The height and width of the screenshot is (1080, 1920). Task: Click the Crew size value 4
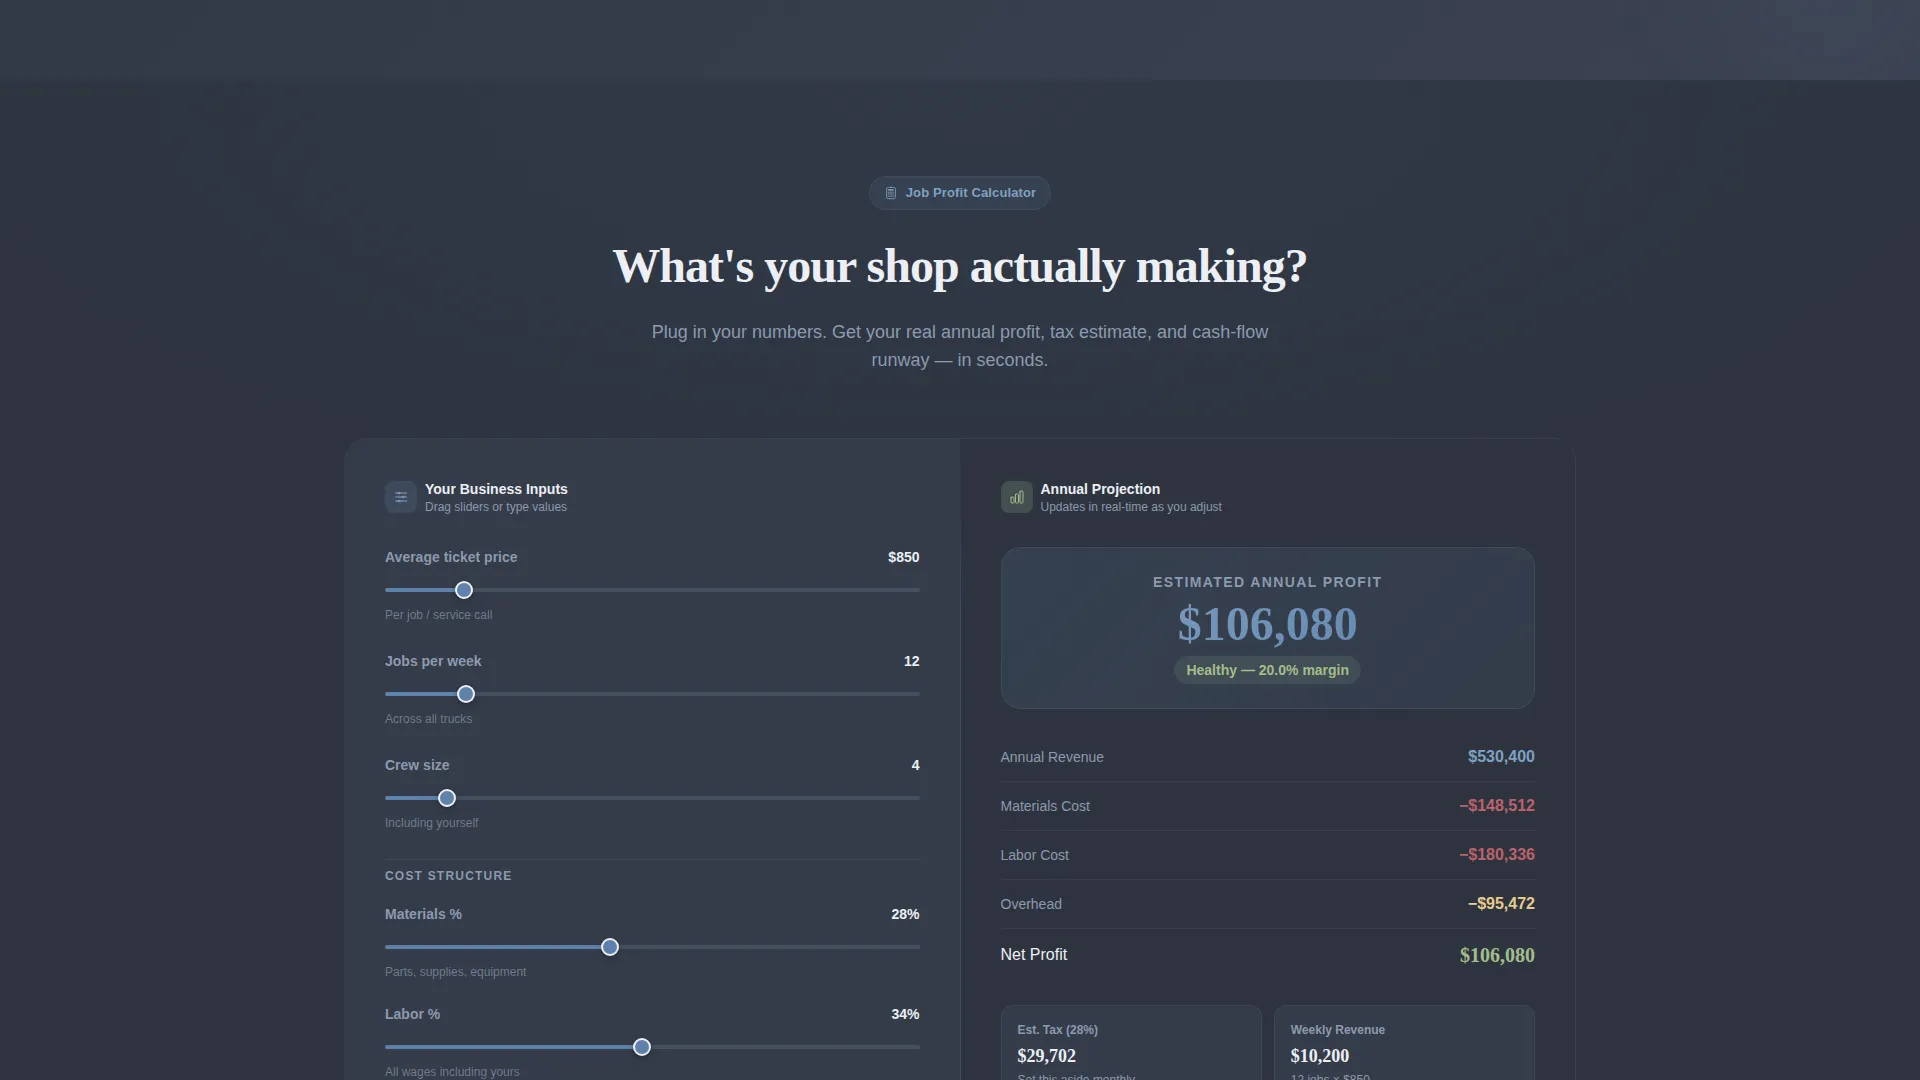tap(915, 765)
